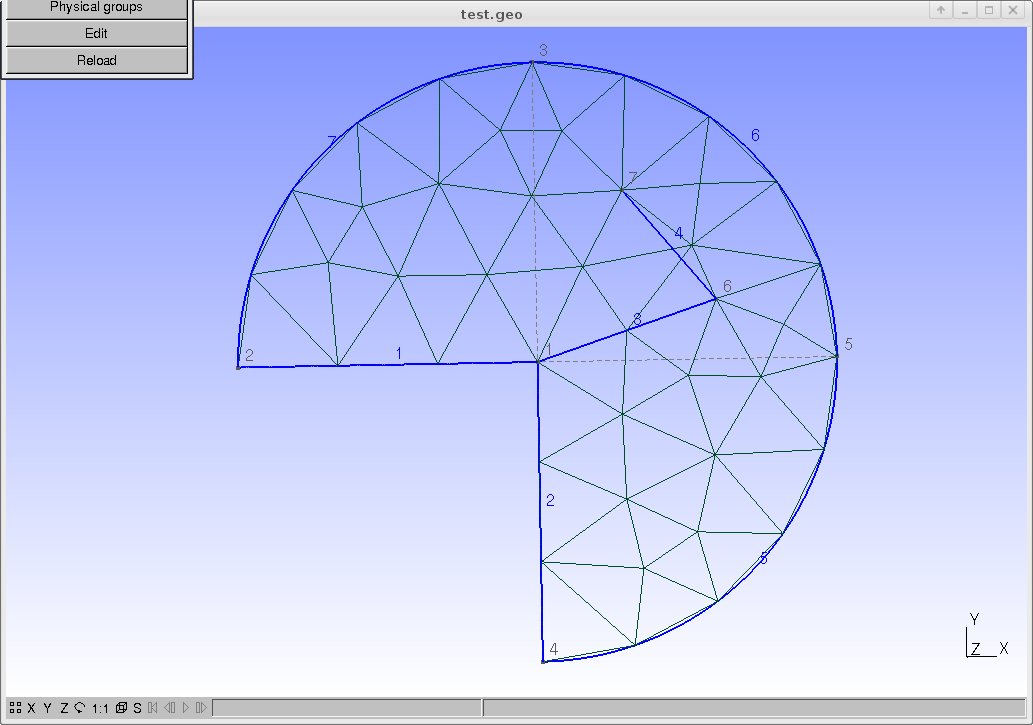Step backward one animation frame

169,708
